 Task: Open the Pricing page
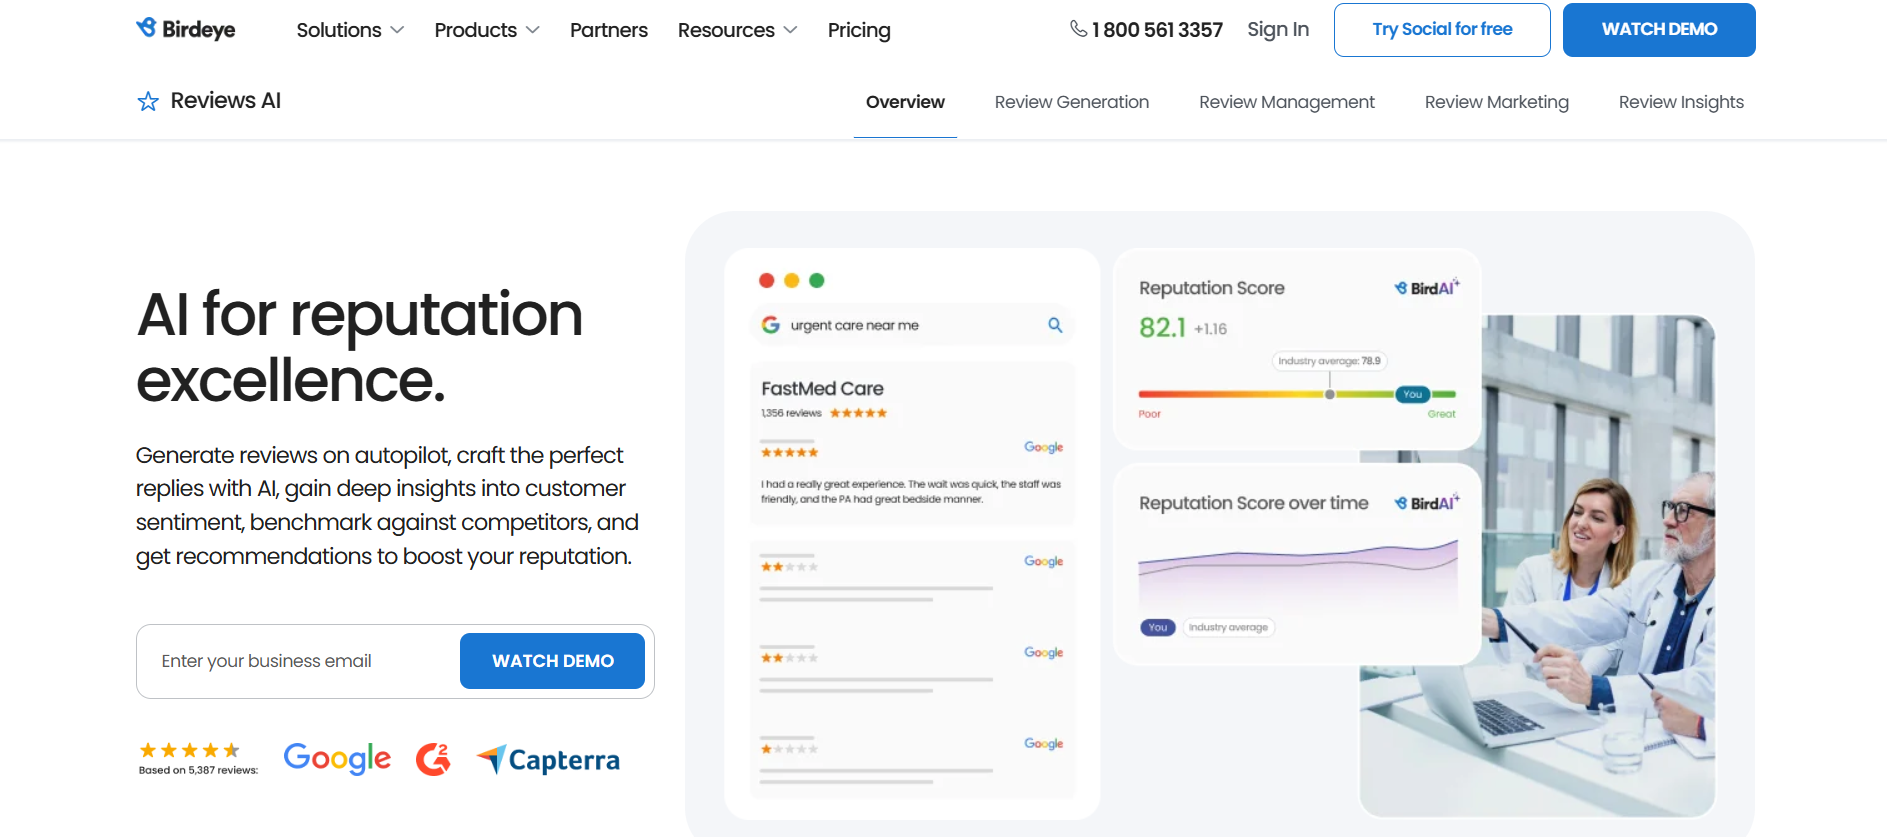point(859,30)
